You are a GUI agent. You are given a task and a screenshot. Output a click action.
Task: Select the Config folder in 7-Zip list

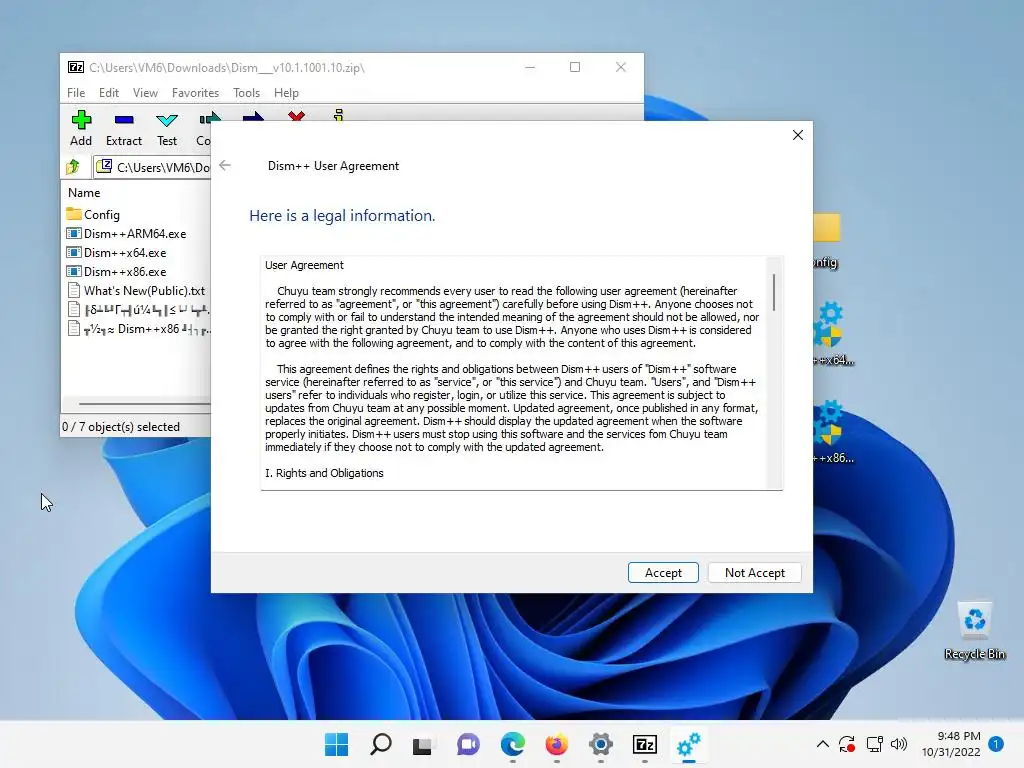(x=93, y=214)
